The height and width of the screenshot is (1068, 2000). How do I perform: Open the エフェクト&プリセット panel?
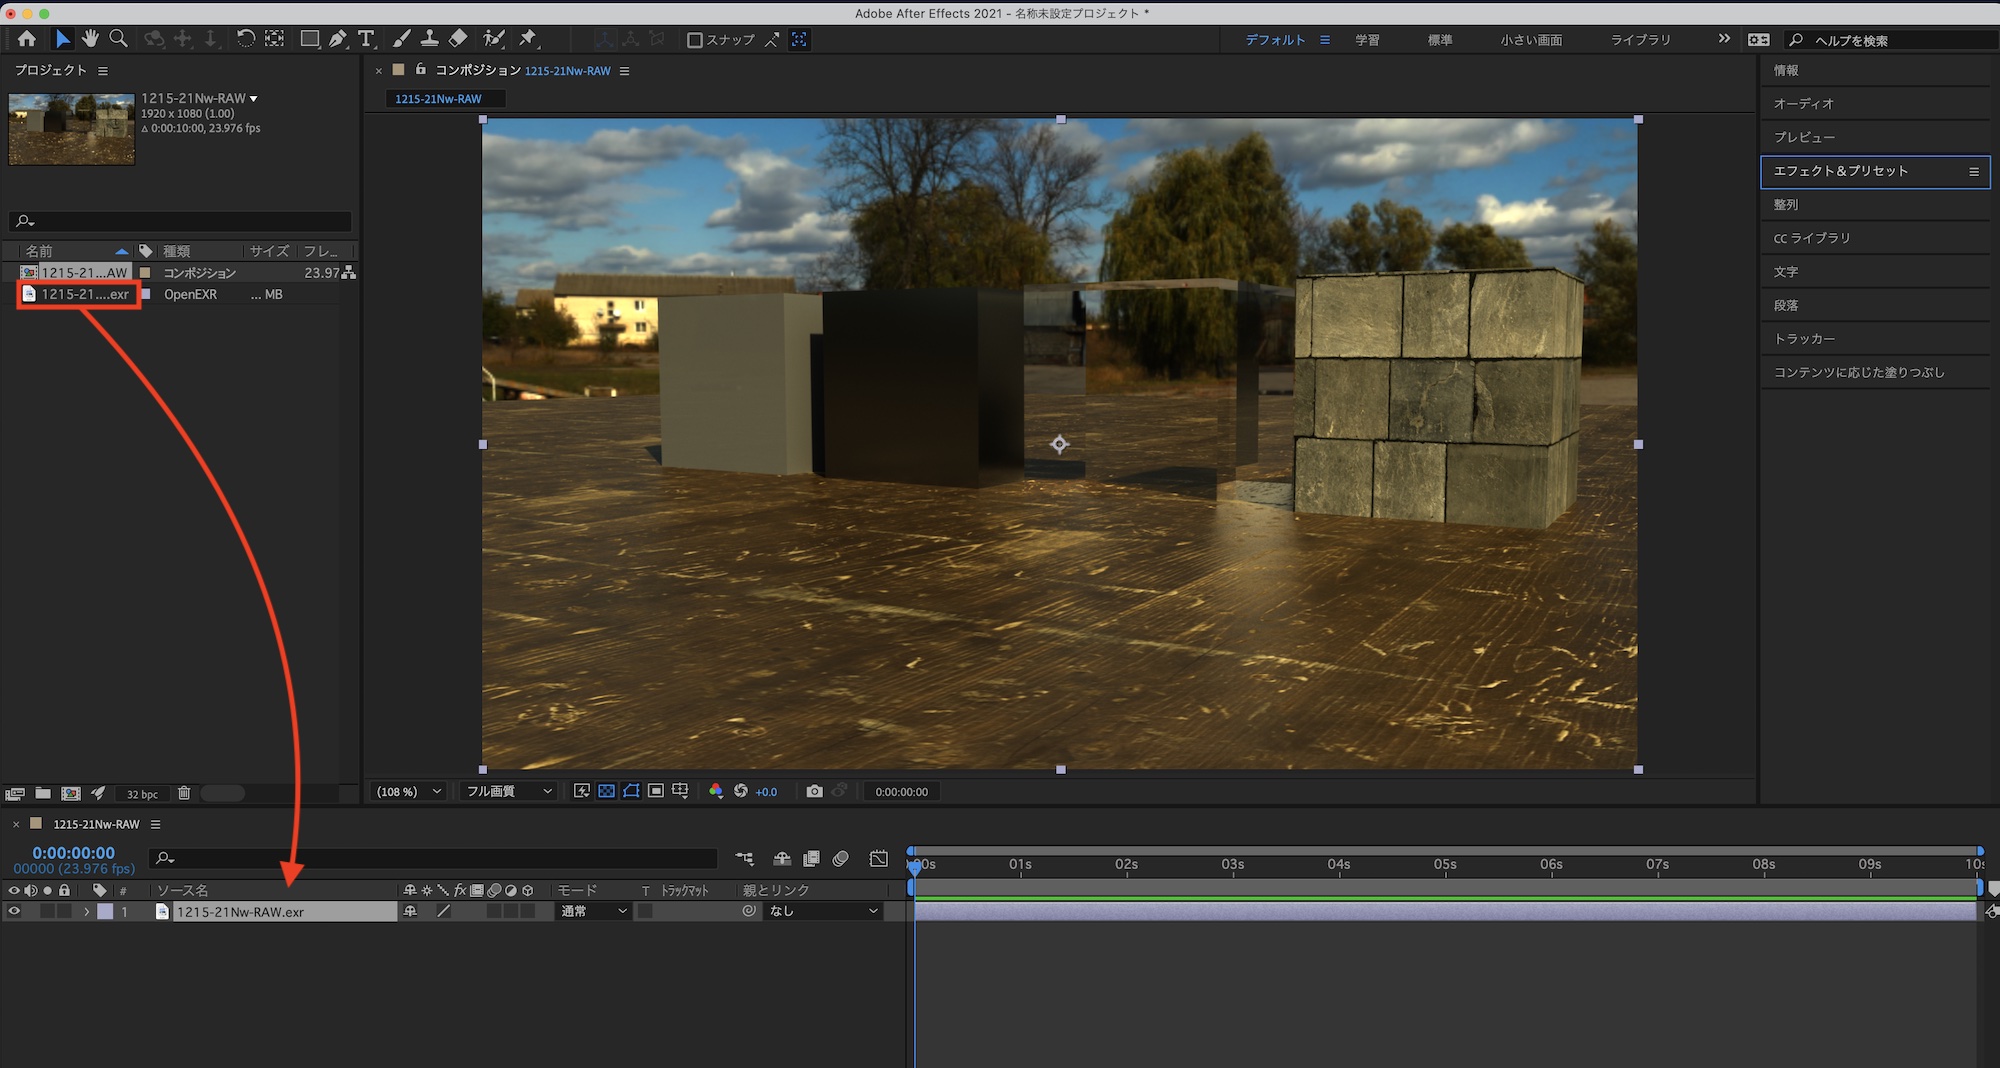point(1840,171)
